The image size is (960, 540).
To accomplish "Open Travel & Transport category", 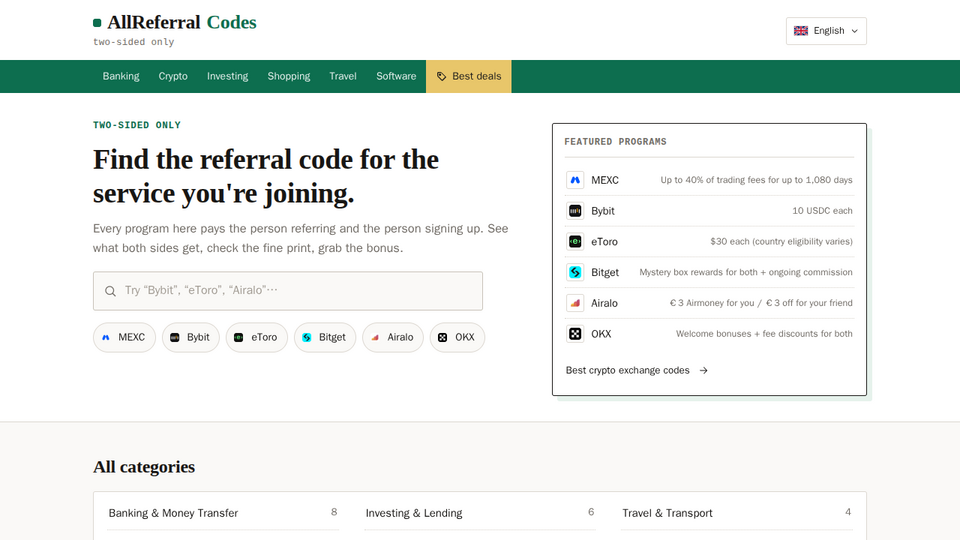I will coord(737,513).
